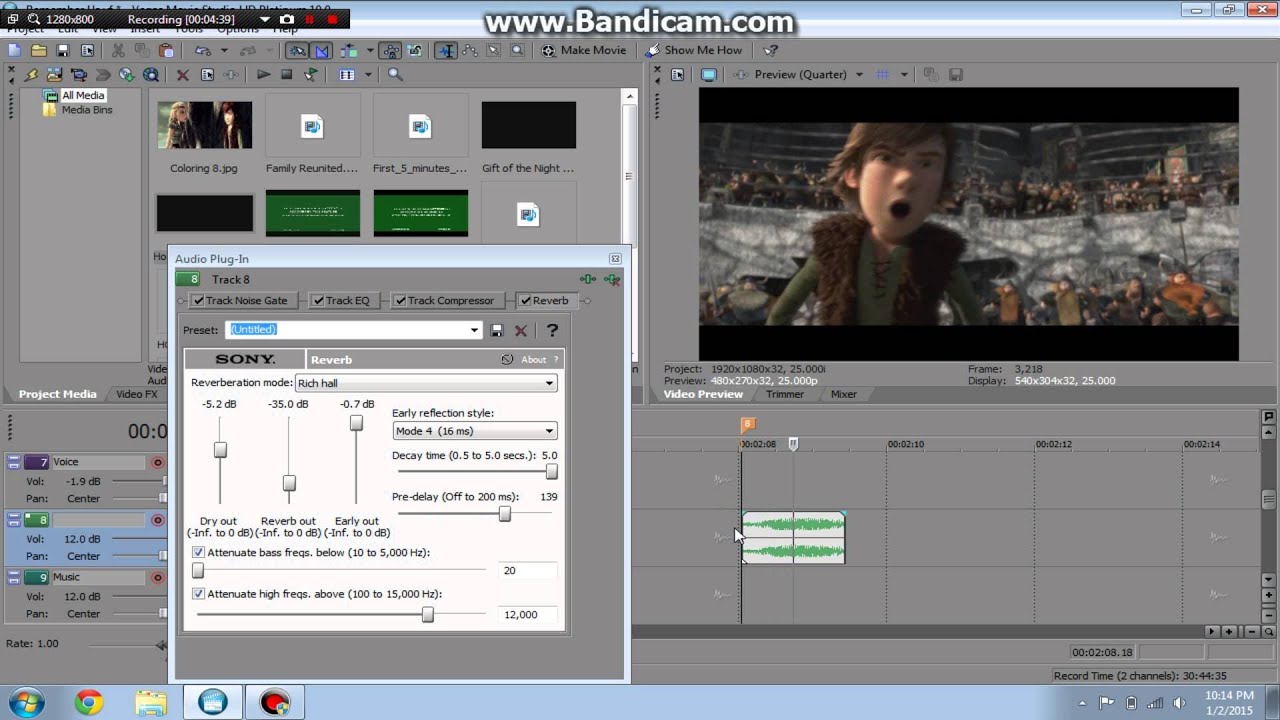Select All Media tree item
Image resolution: width=1280 pixels, height=720 pixels.
click(83, 96)
